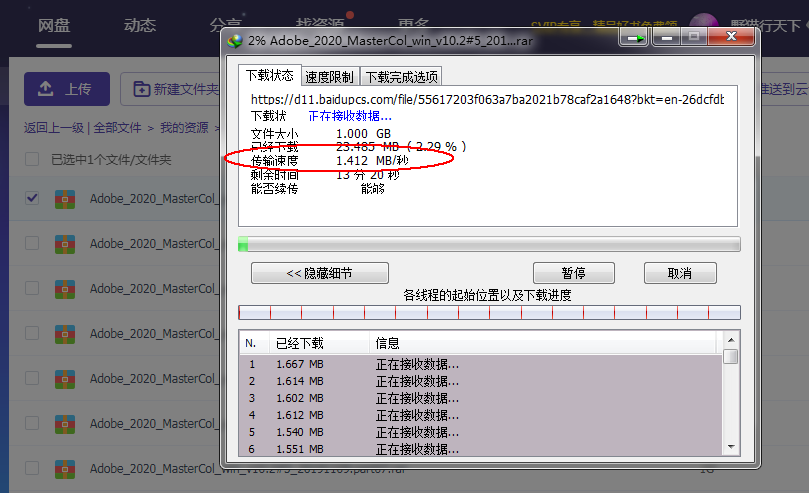Click the 新建文件夹 button
The width and height of the screenshot is (809, 493).
click(173, 89)
